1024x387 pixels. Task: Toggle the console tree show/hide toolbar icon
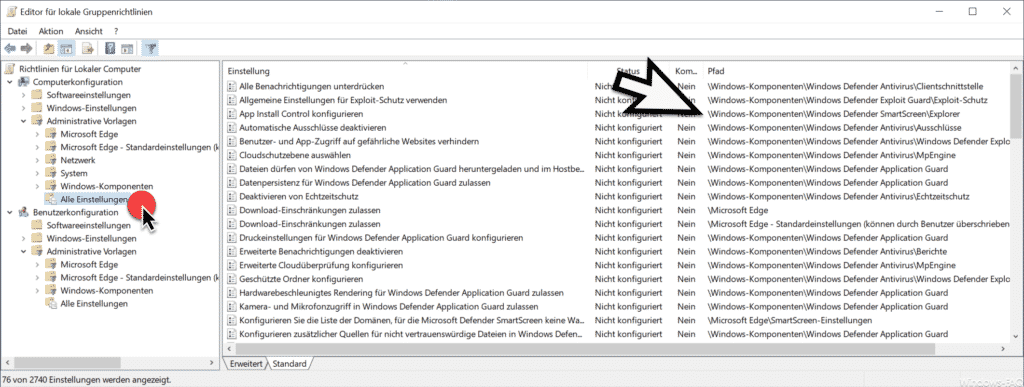tap(66, 48)
